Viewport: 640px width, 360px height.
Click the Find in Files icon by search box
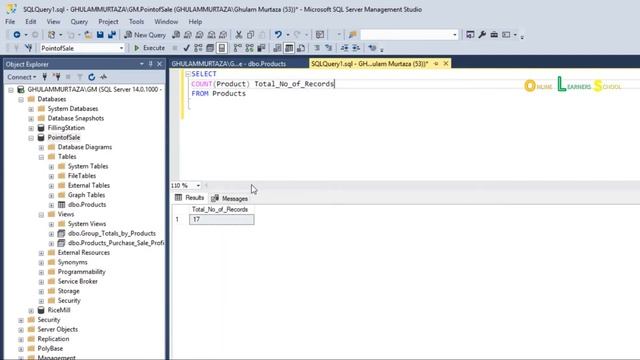353,35
